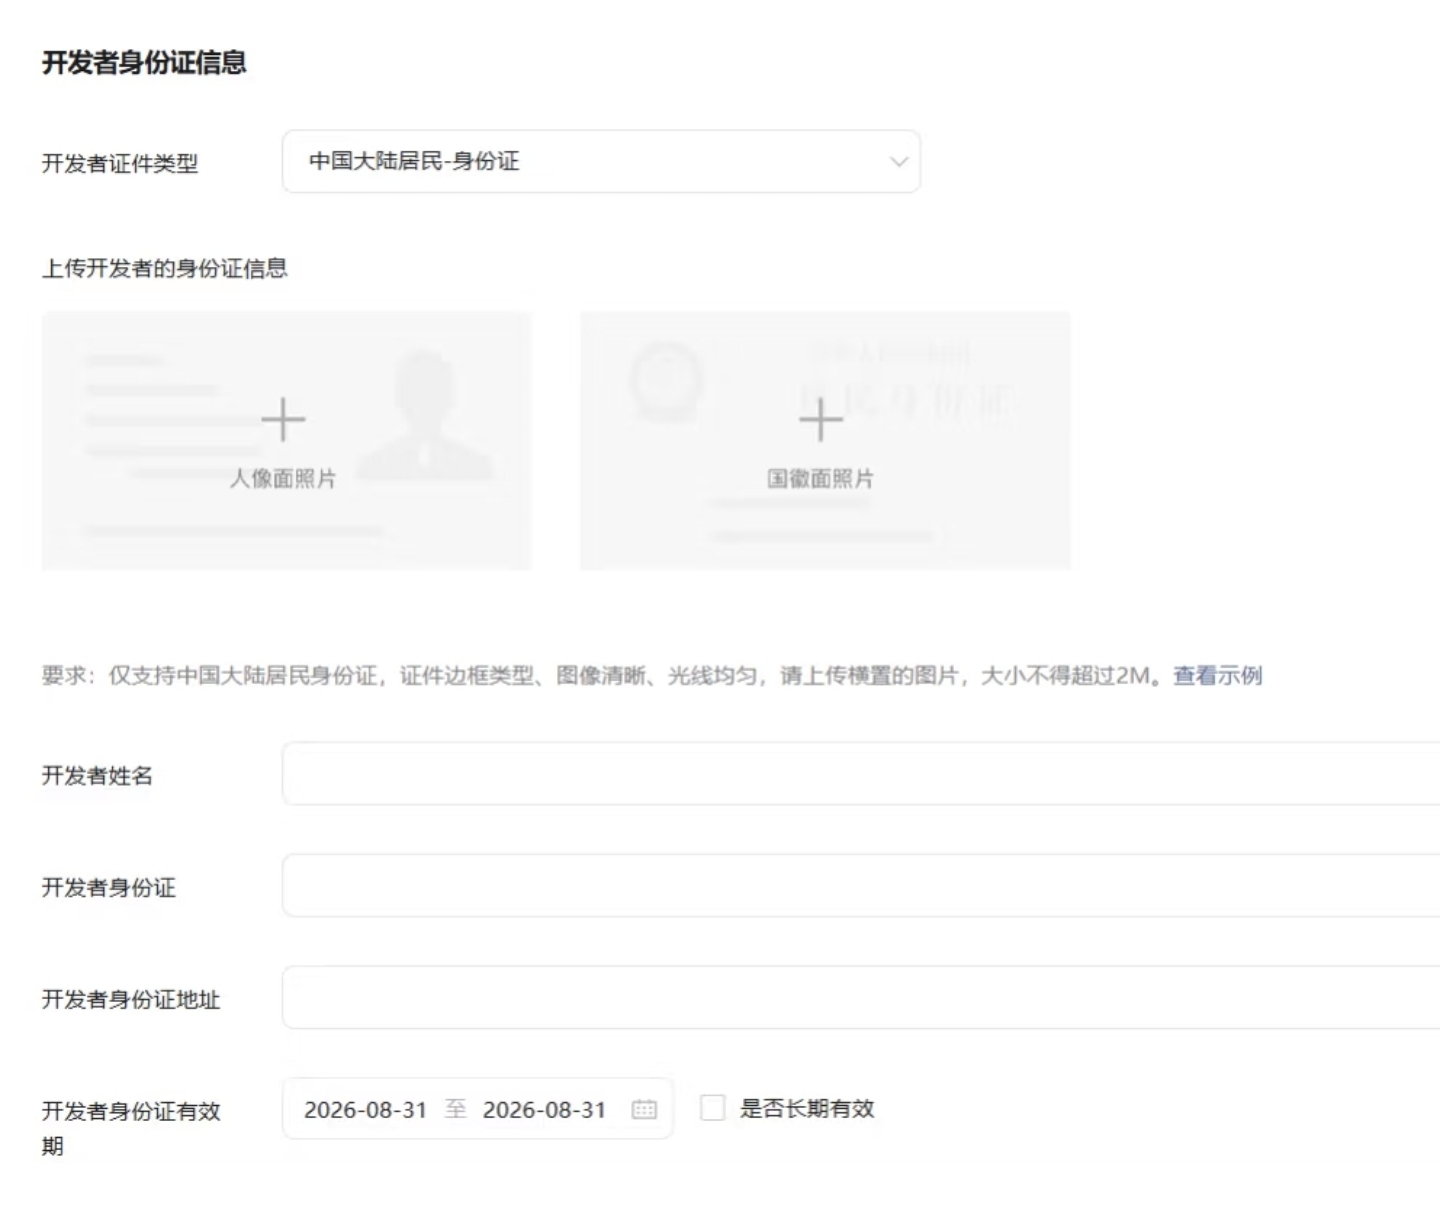Click the dropdown chevron arrow for ID type
This screenshot has width=1440, height=1208.
click(899, 162)
